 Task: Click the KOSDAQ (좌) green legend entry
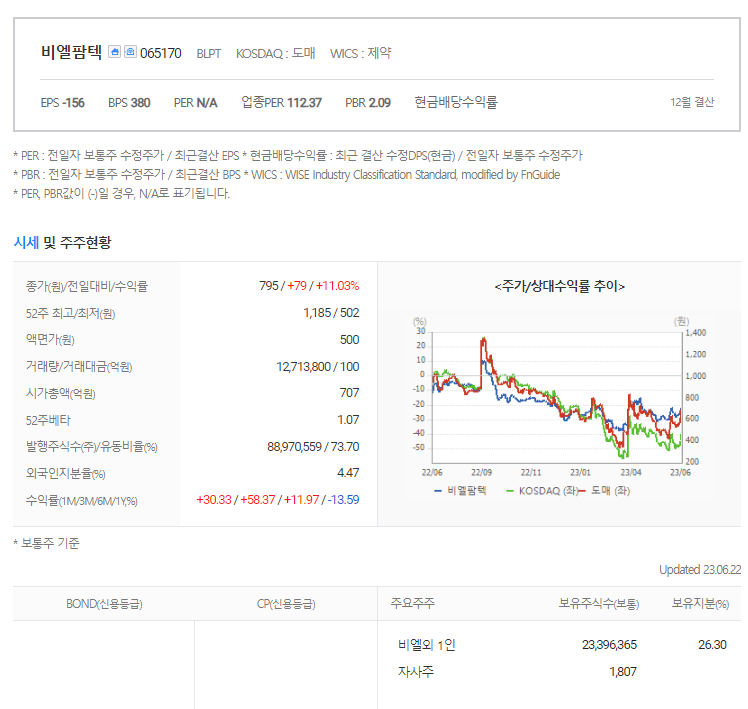tap(542, 490)
